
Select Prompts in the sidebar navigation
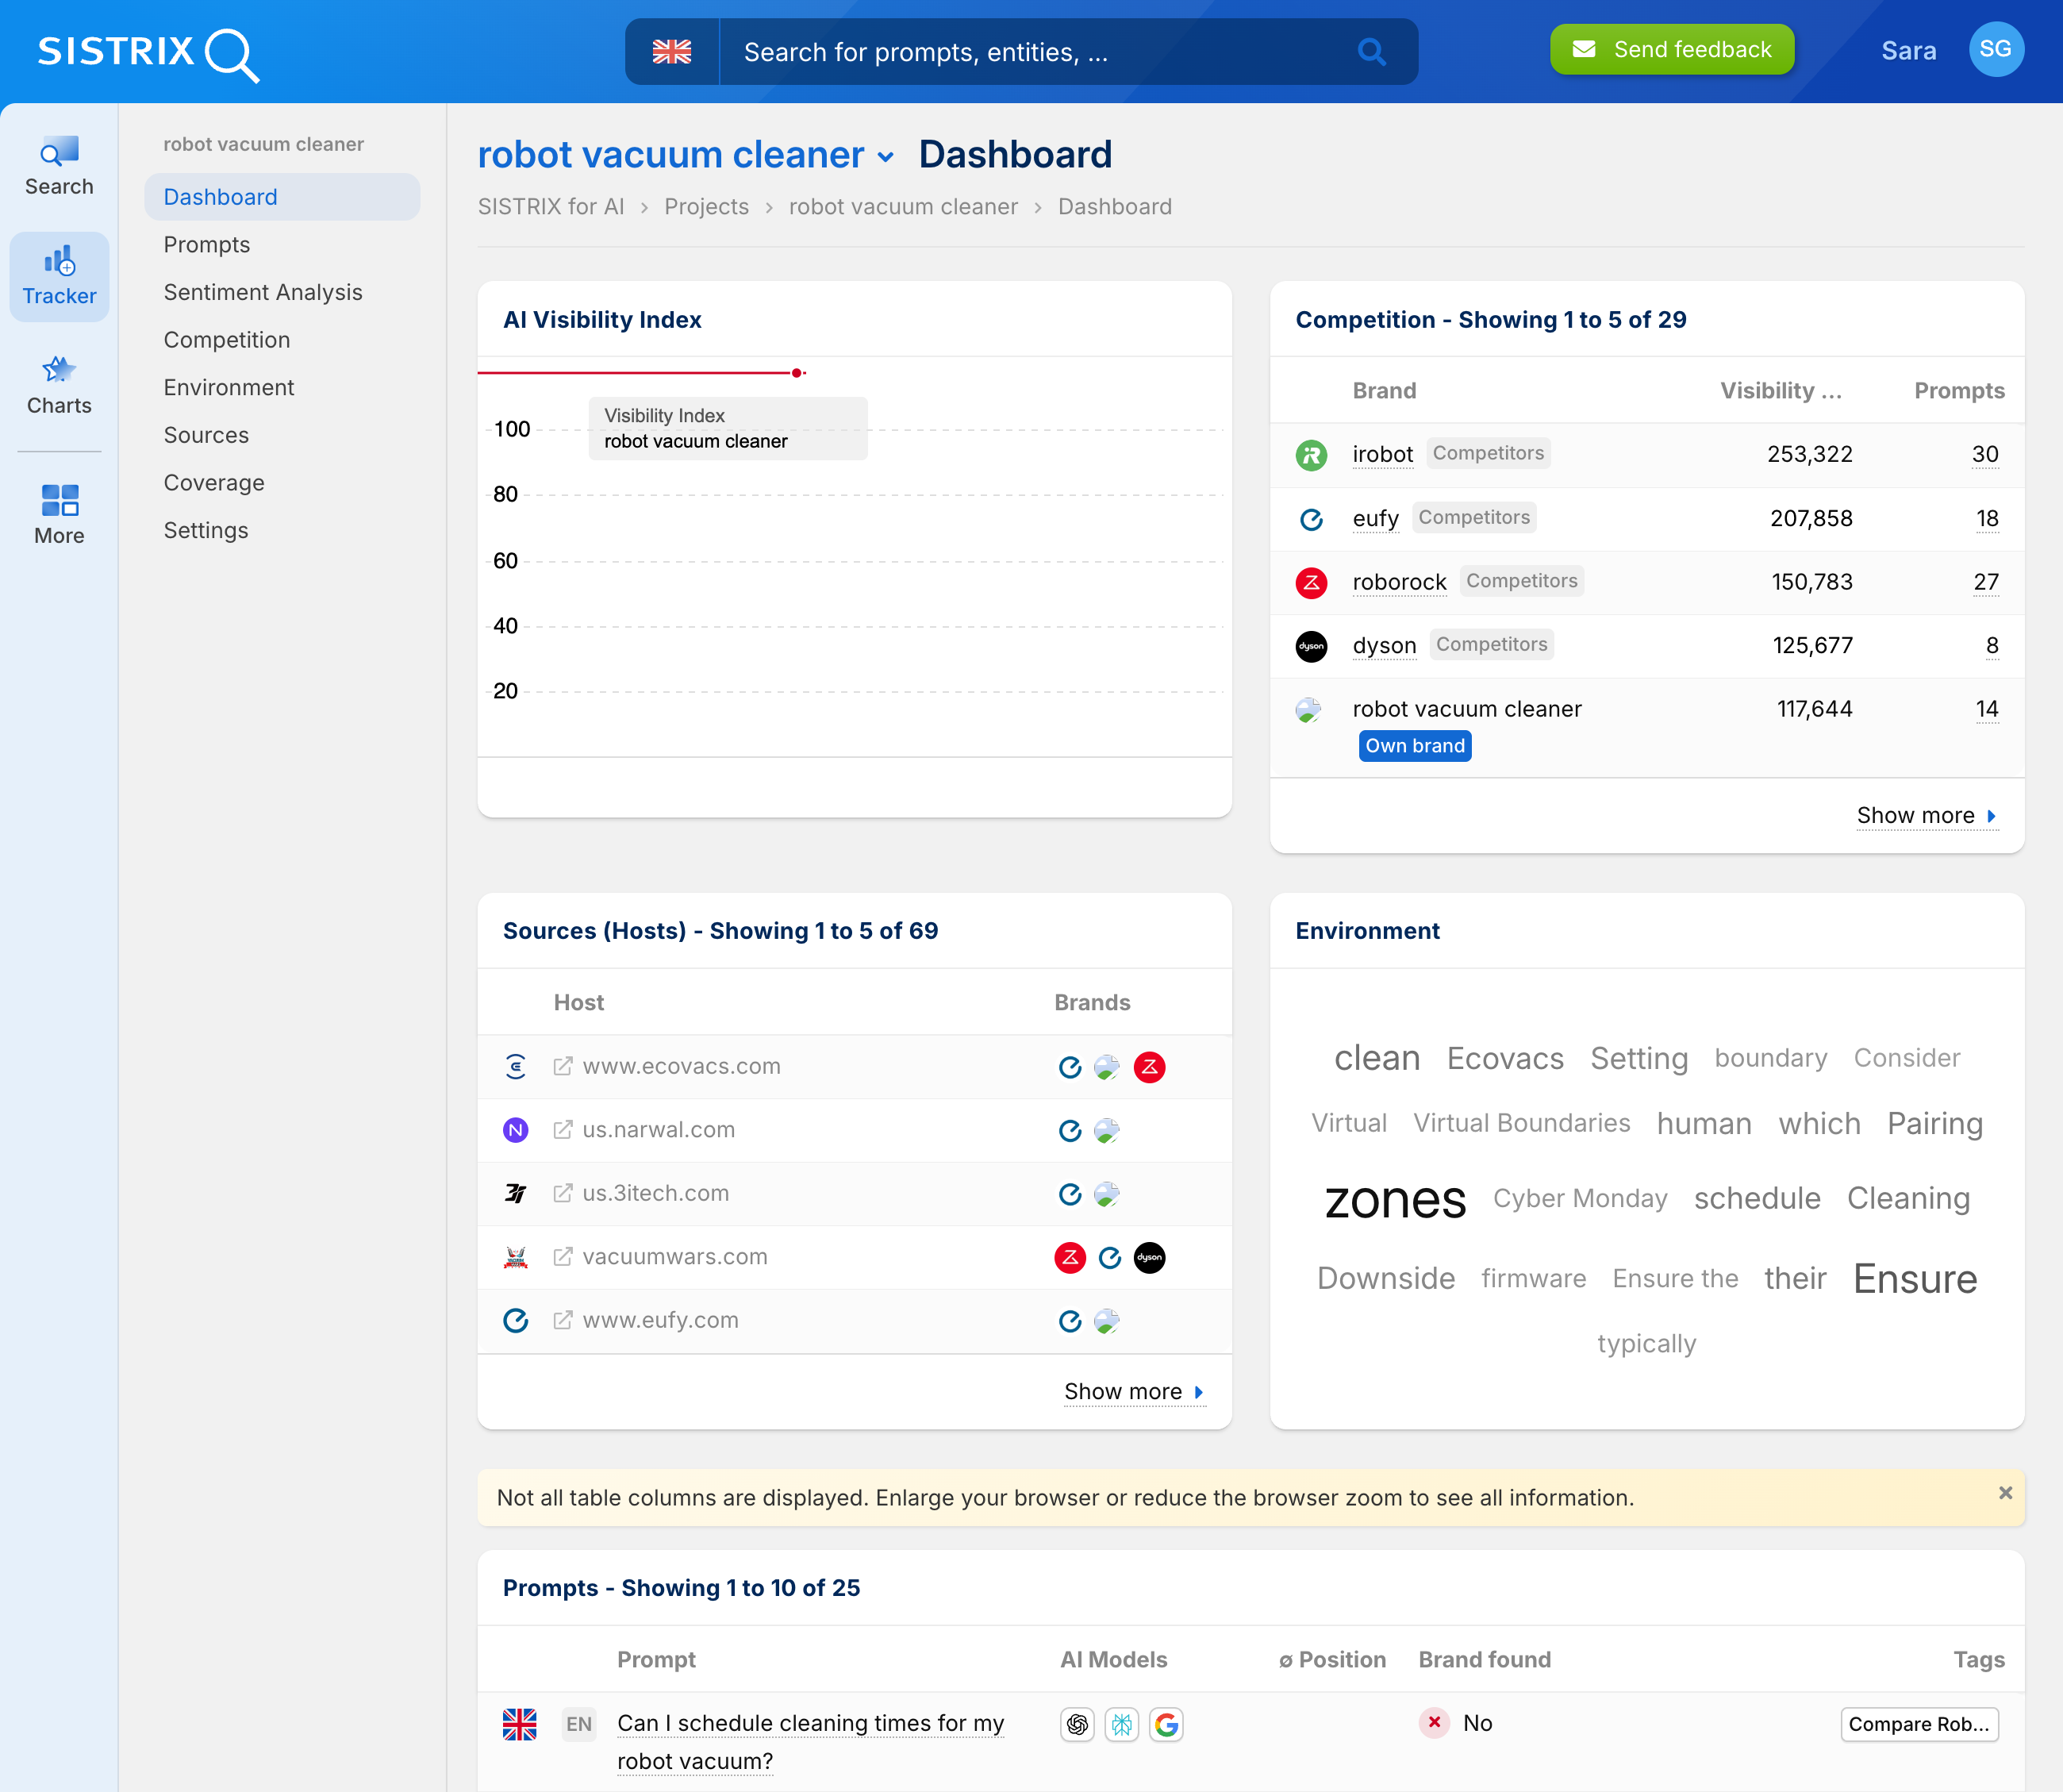207,244
